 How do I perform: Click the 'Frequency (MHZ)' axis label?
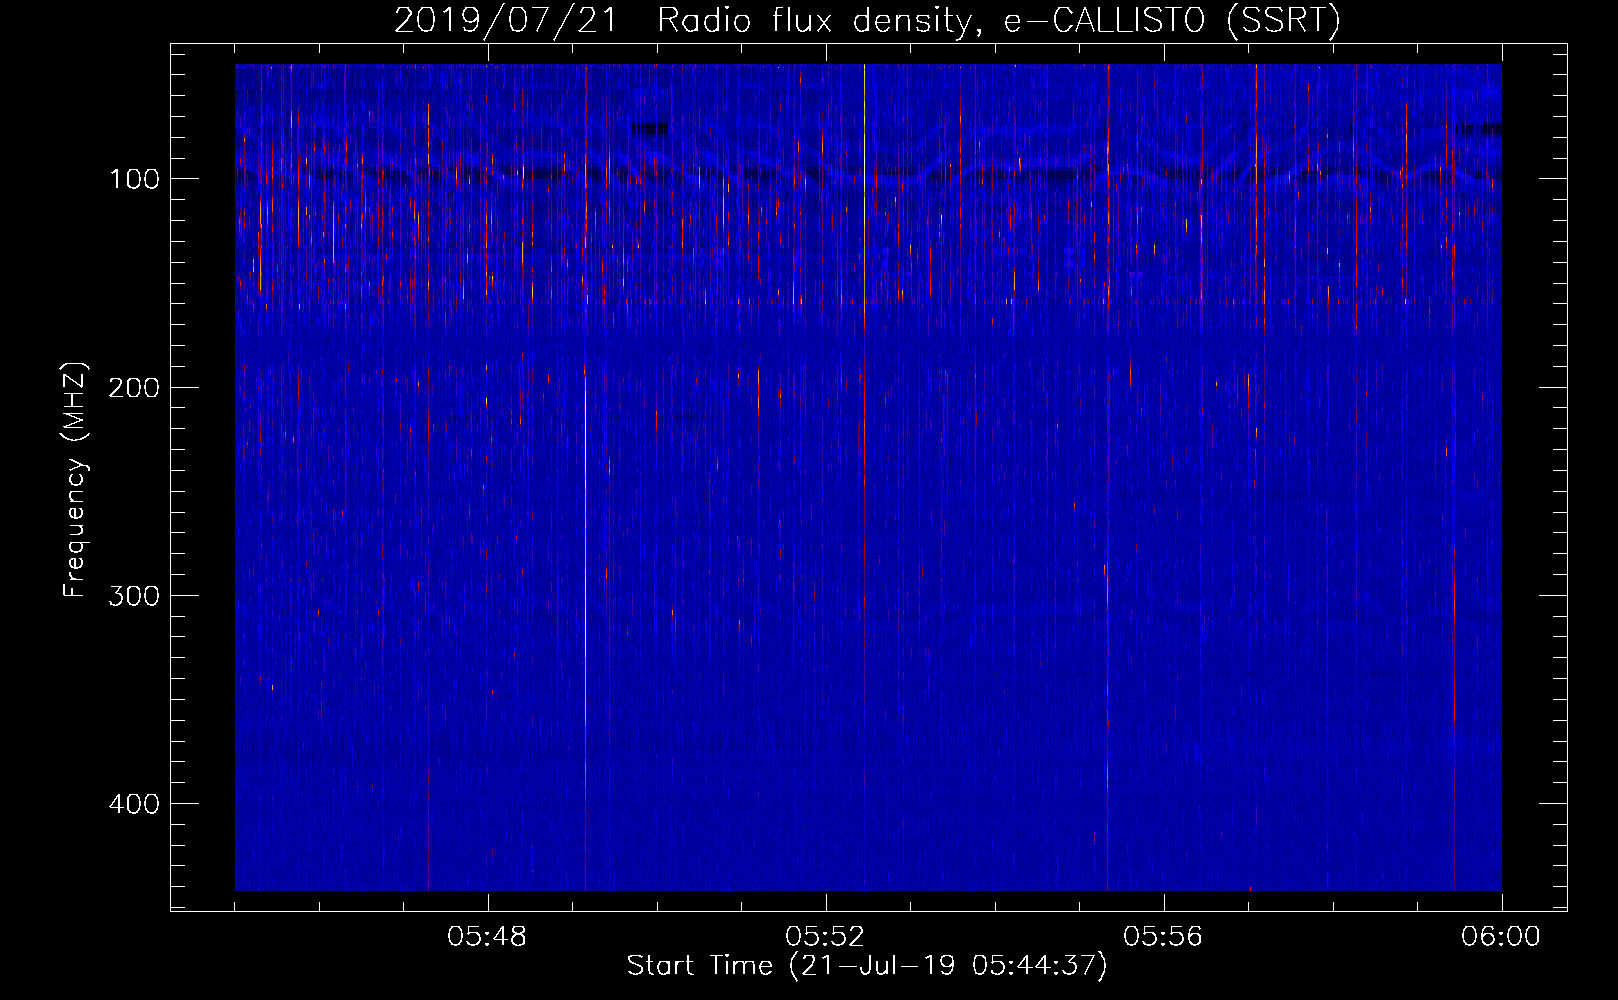point(75,479)
